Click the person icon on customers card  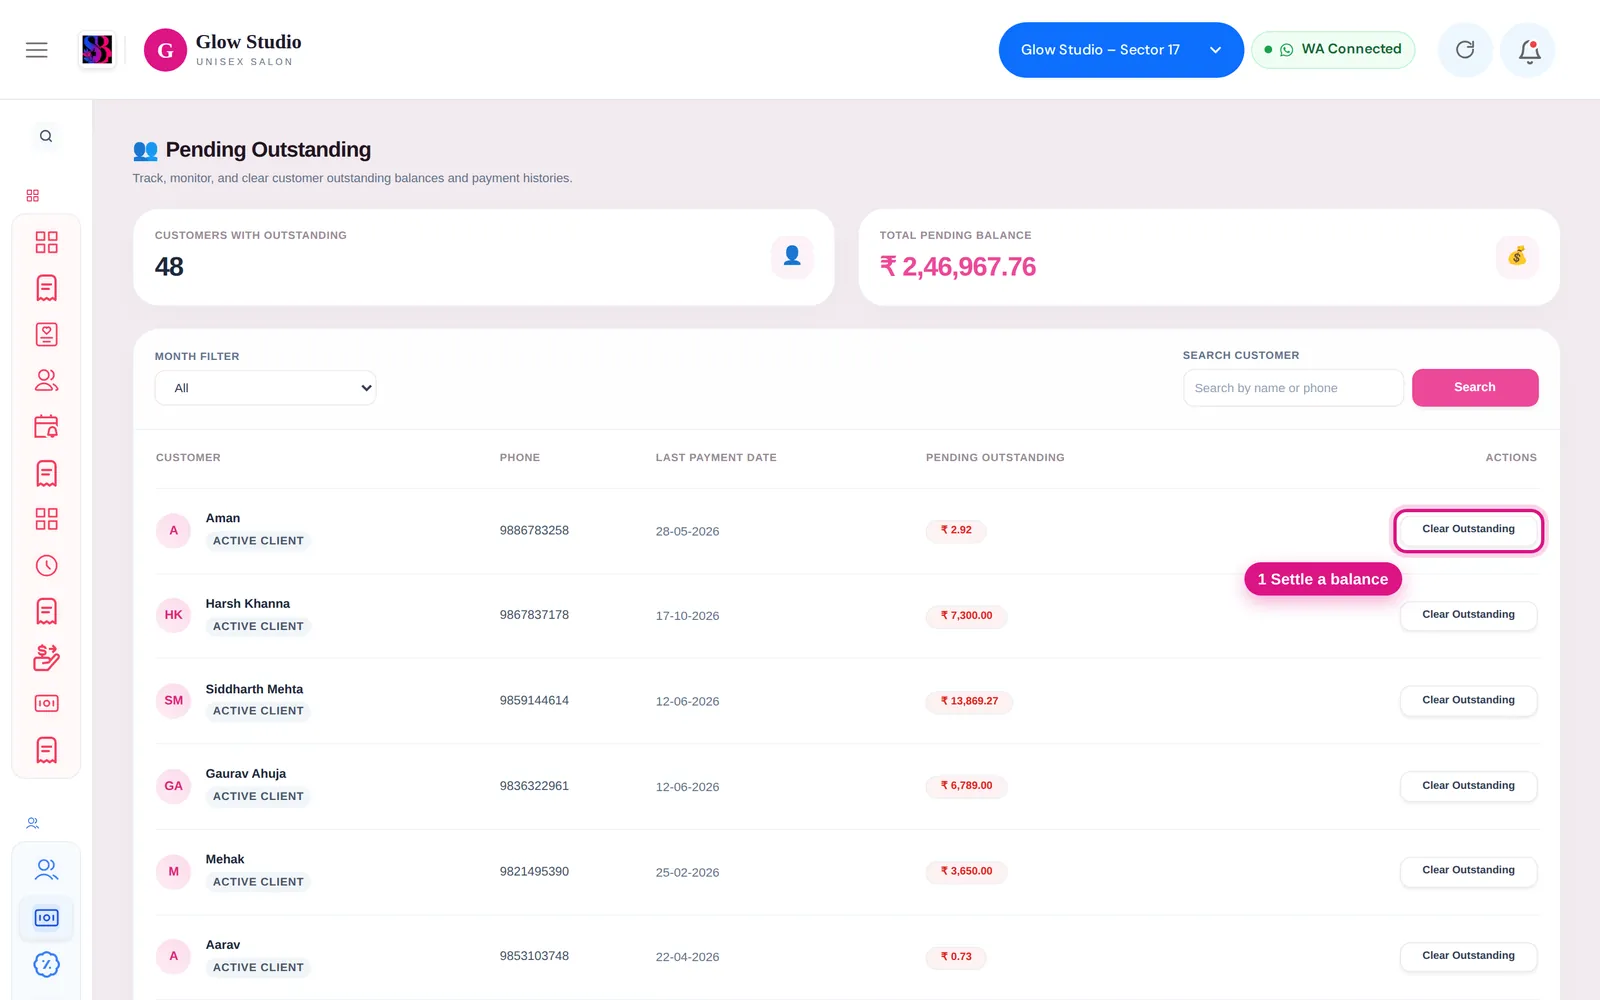792,256
